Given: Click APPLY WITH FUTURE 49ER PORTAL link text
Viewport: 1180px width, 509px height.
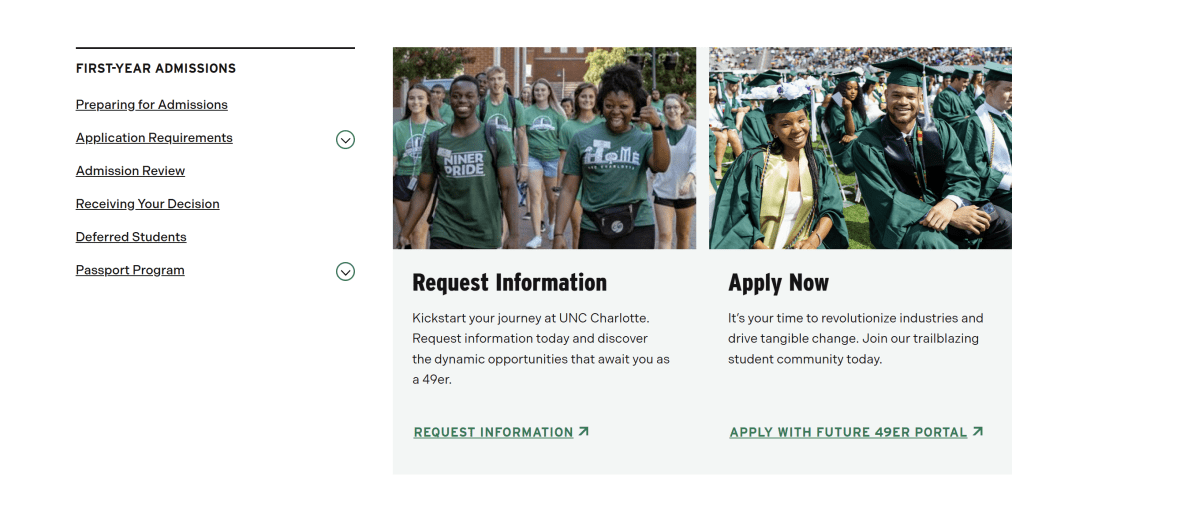Looking at the screenshot, I should (848, 433).
